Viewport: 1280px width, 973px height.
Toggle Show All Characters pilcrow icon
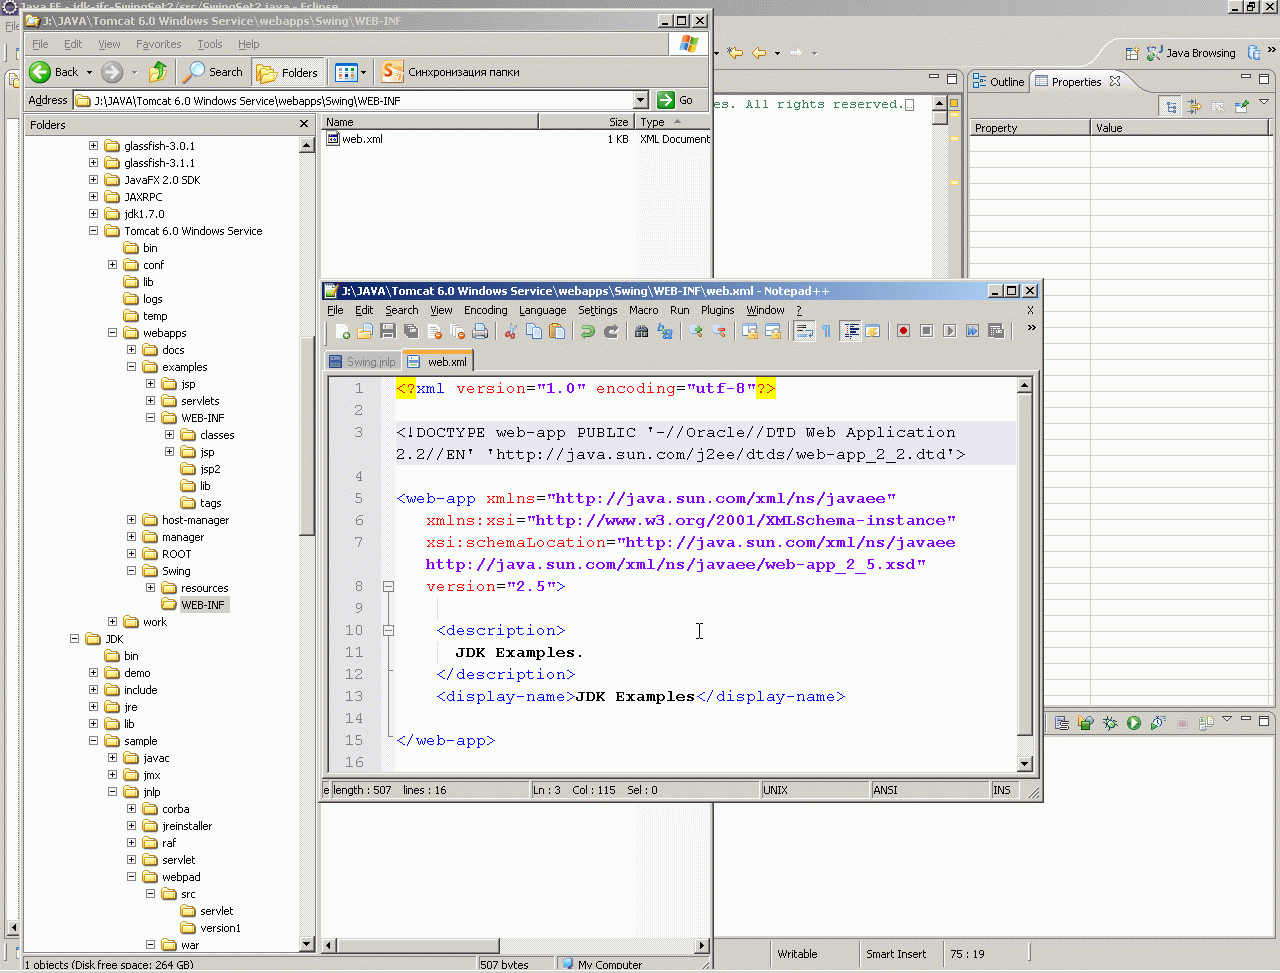point(827,331)
